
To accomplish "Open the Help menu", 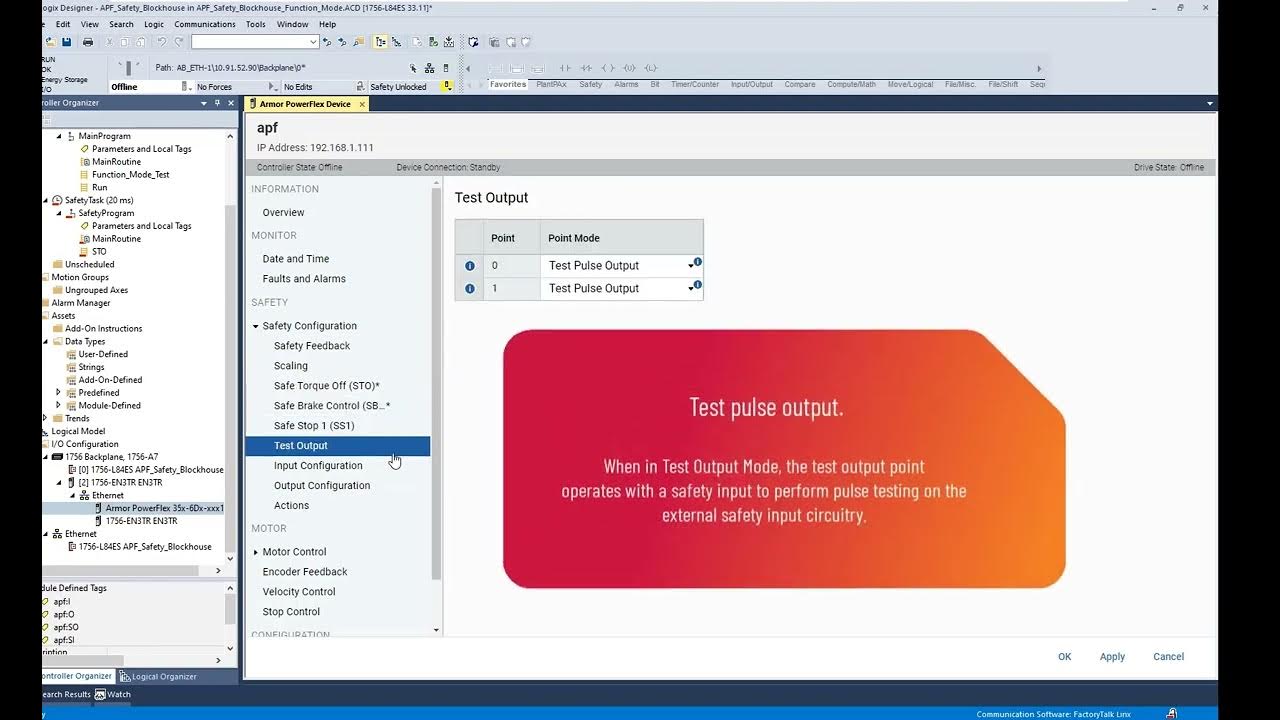I will pos(327,24).
